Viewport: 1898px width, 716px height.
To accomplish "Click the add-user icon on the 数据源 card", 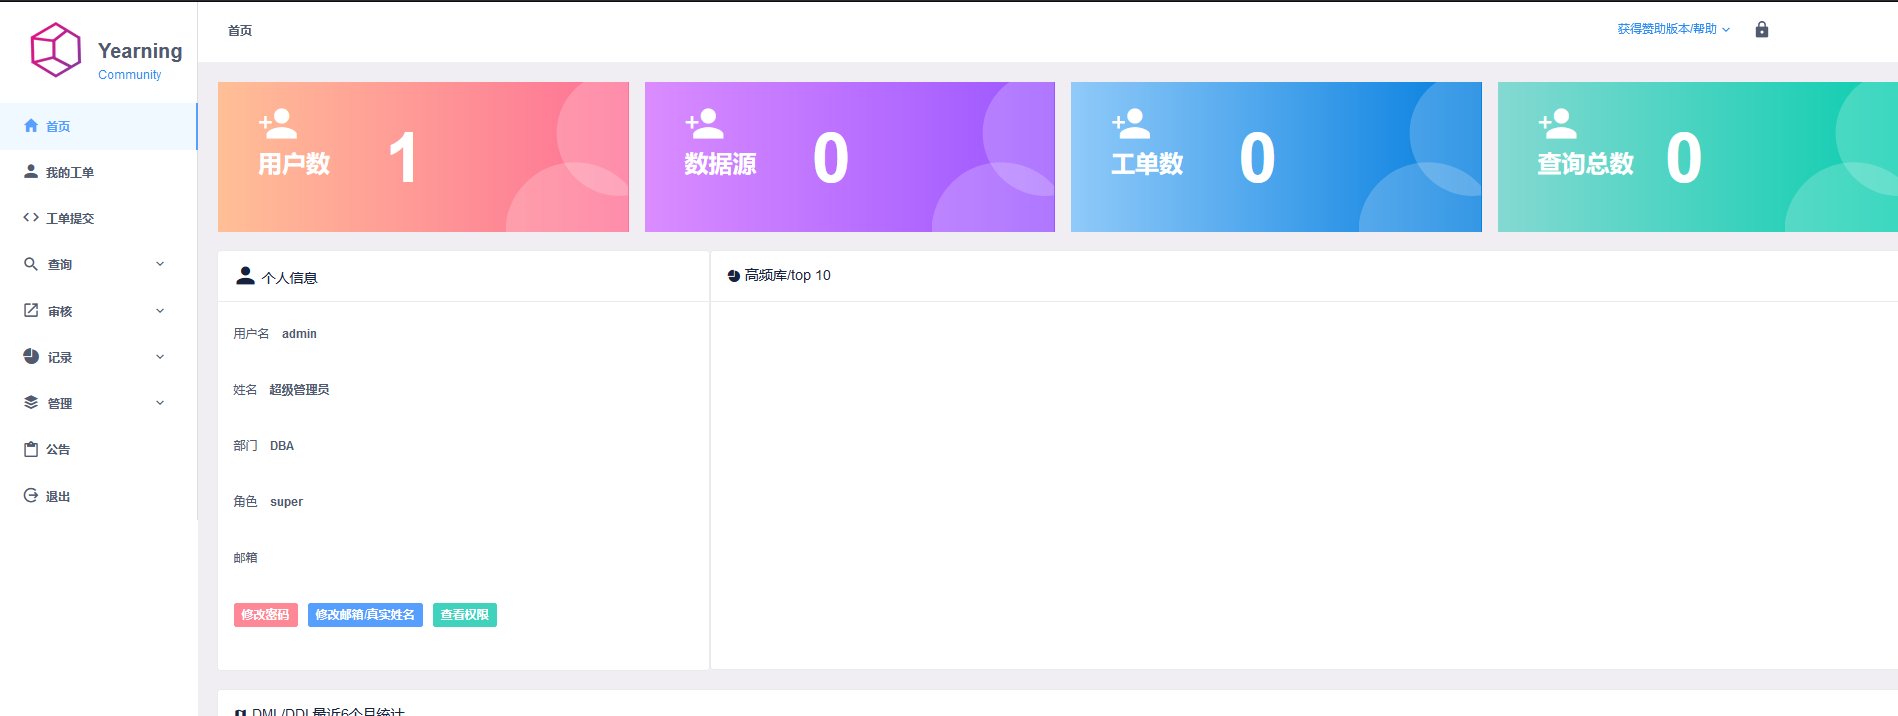I will click(705, 124).
